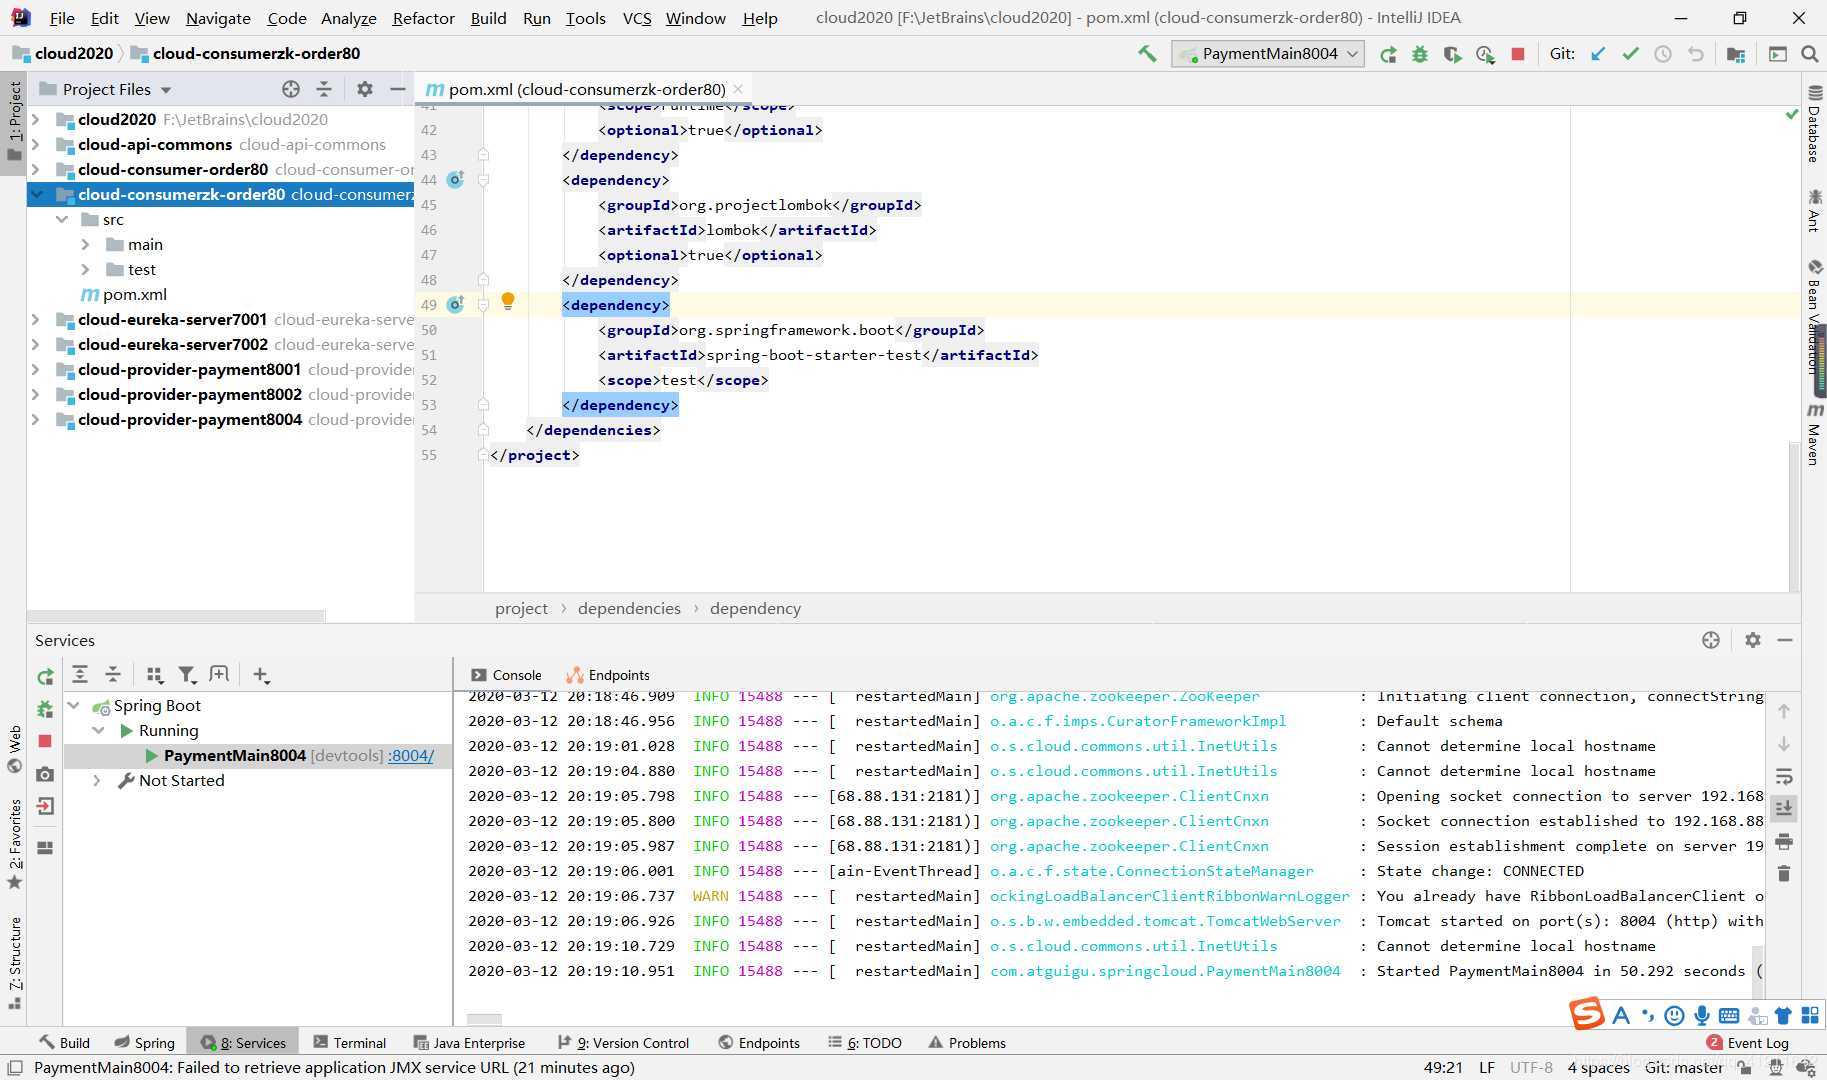This screenshot has height=1080, width=1827.
Task: Click dependencies in the XML breadcrumb
Action: 629,608
